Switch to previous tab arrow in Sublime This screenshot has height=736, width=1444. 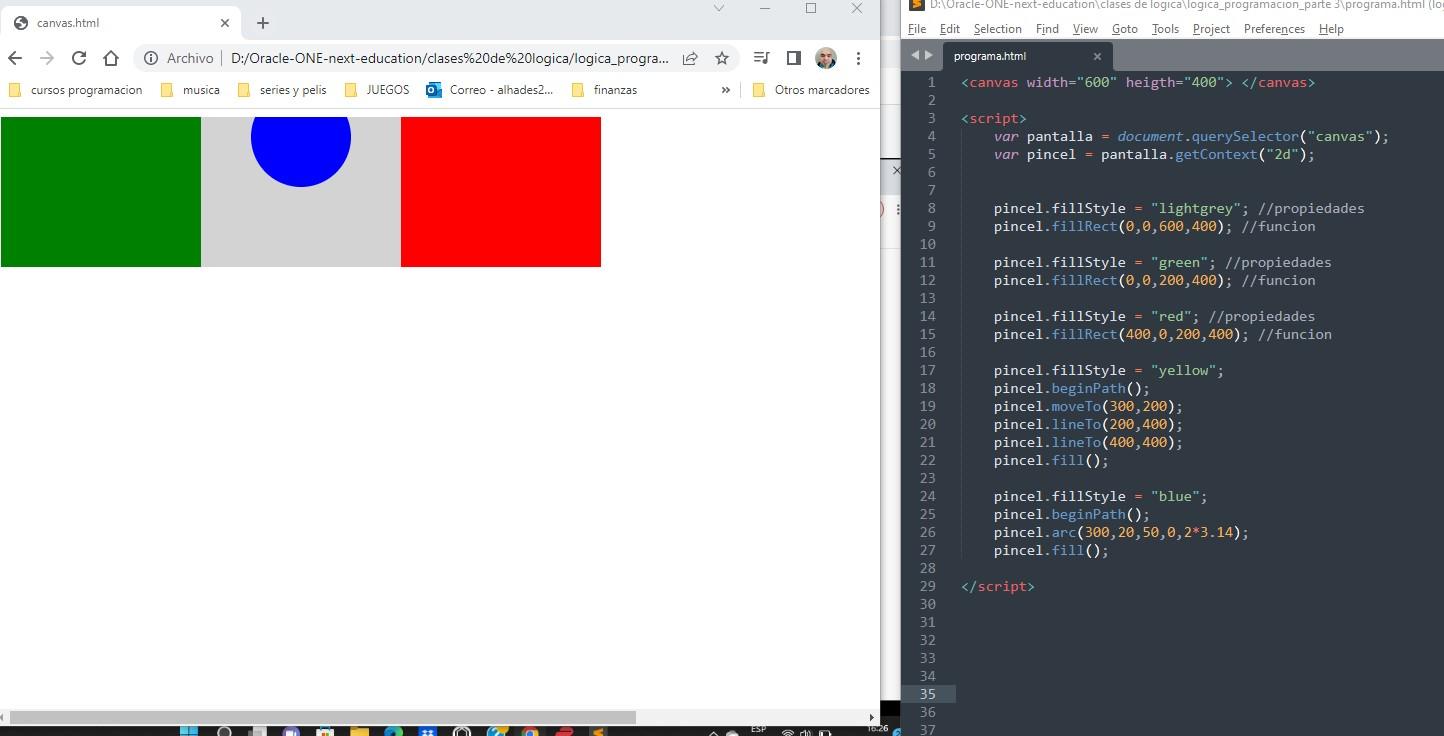click(x=915, y=56)
